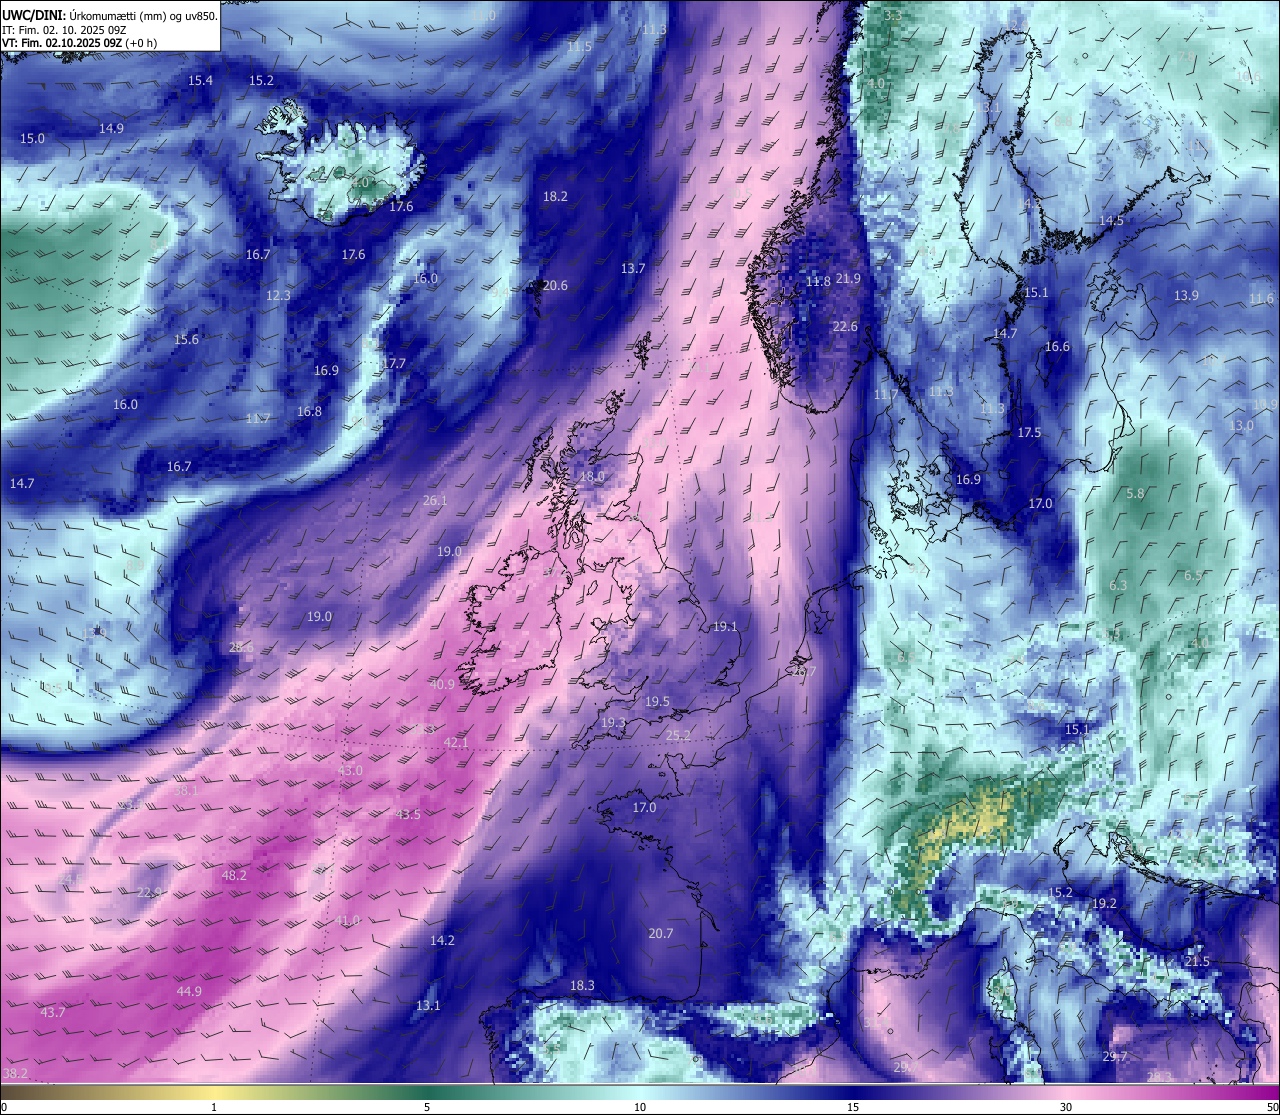Viewport: 1280px width, 1115px height.
Task: Click the map value '13.7'
Action: (633, 268)
